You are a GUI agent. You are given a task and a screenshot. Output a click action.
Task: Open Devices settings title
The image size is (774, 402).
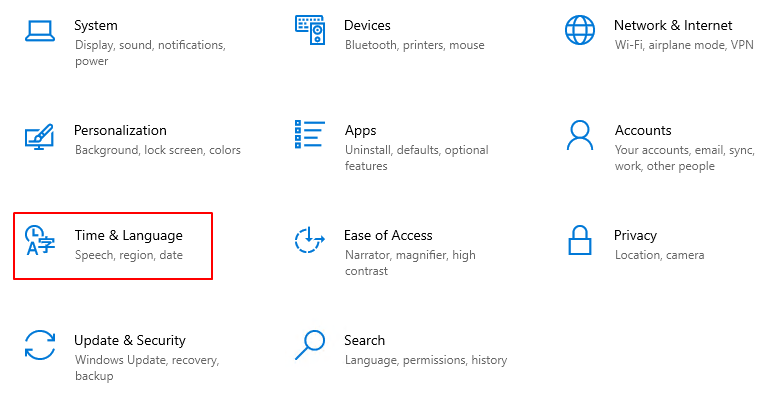[x=367, y=25]
